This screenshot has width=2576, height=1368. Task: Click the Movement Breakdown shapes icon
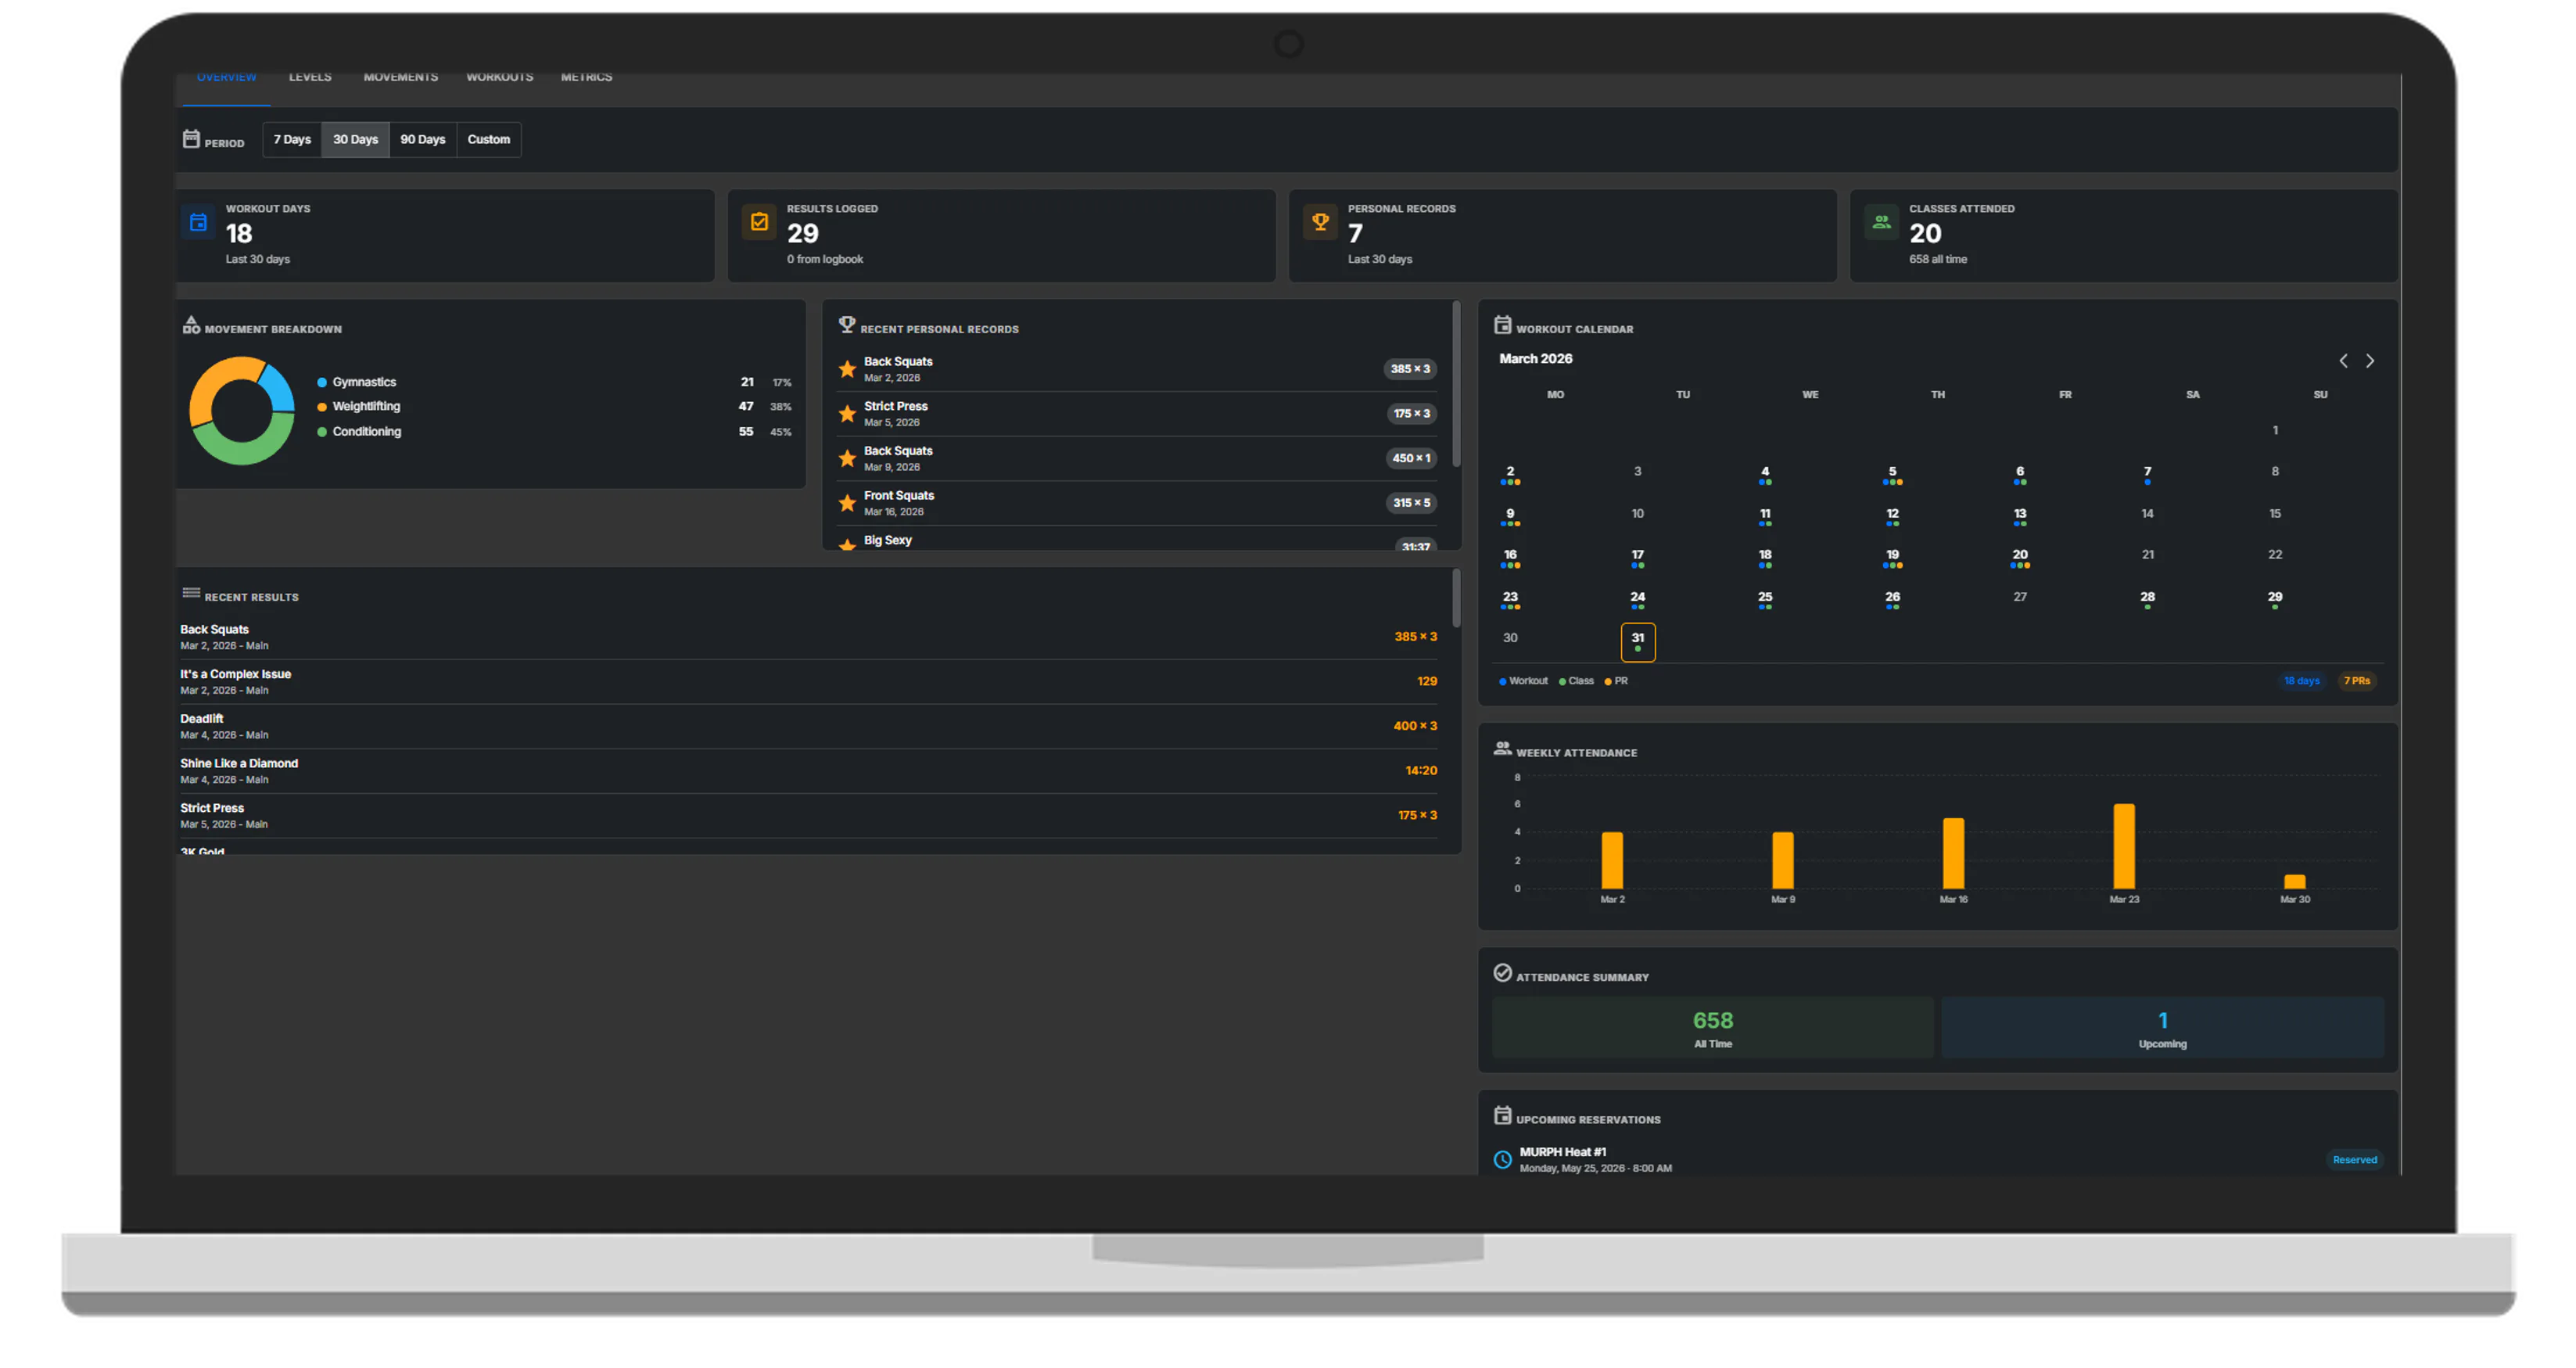[x=191, y=325]
